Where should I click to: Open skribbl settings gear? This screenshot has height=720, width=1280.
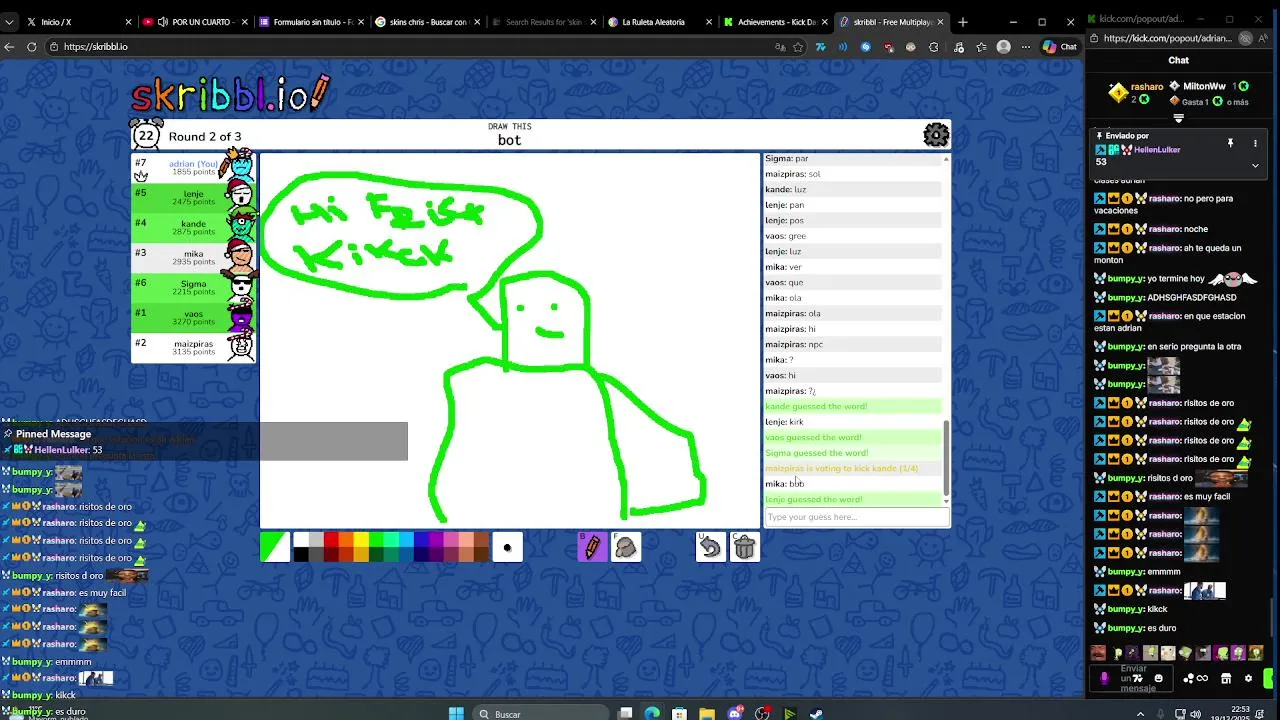point(936,135)
